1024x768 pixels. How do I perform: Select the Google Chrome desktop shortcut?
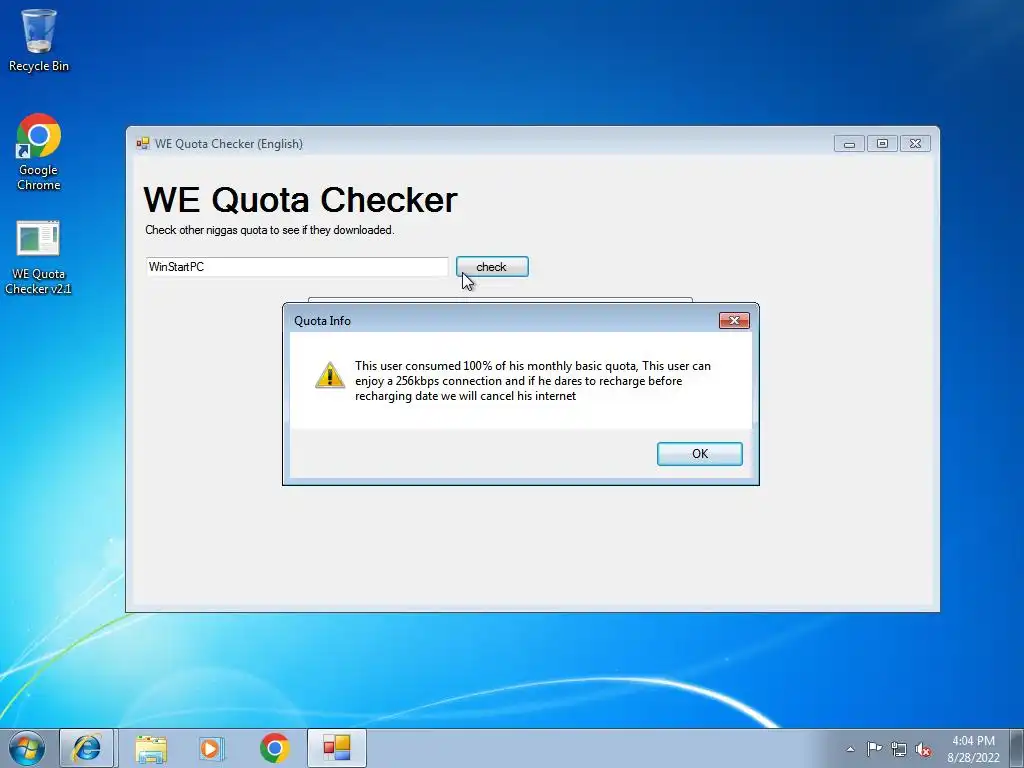tap(39, 152)
